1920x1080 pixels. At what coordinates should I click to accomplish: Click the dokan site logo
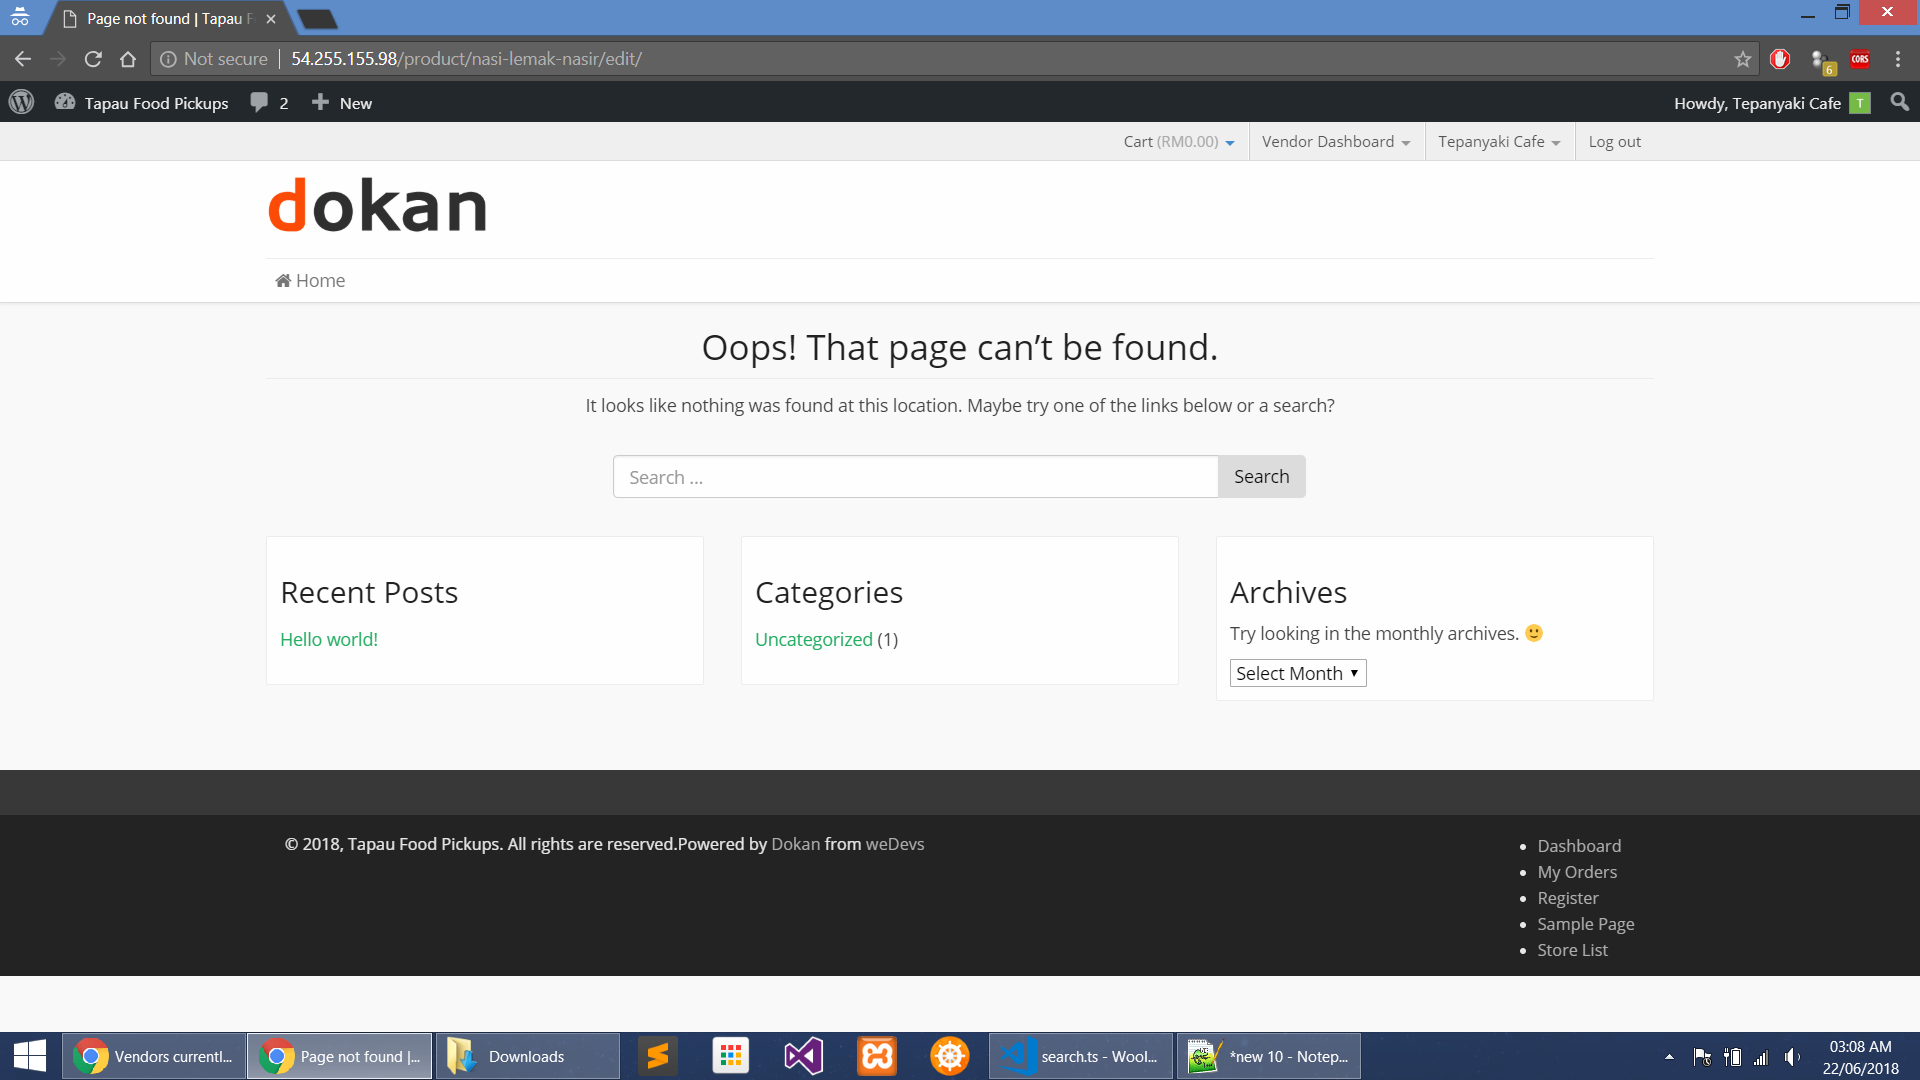tap(377, 205)
